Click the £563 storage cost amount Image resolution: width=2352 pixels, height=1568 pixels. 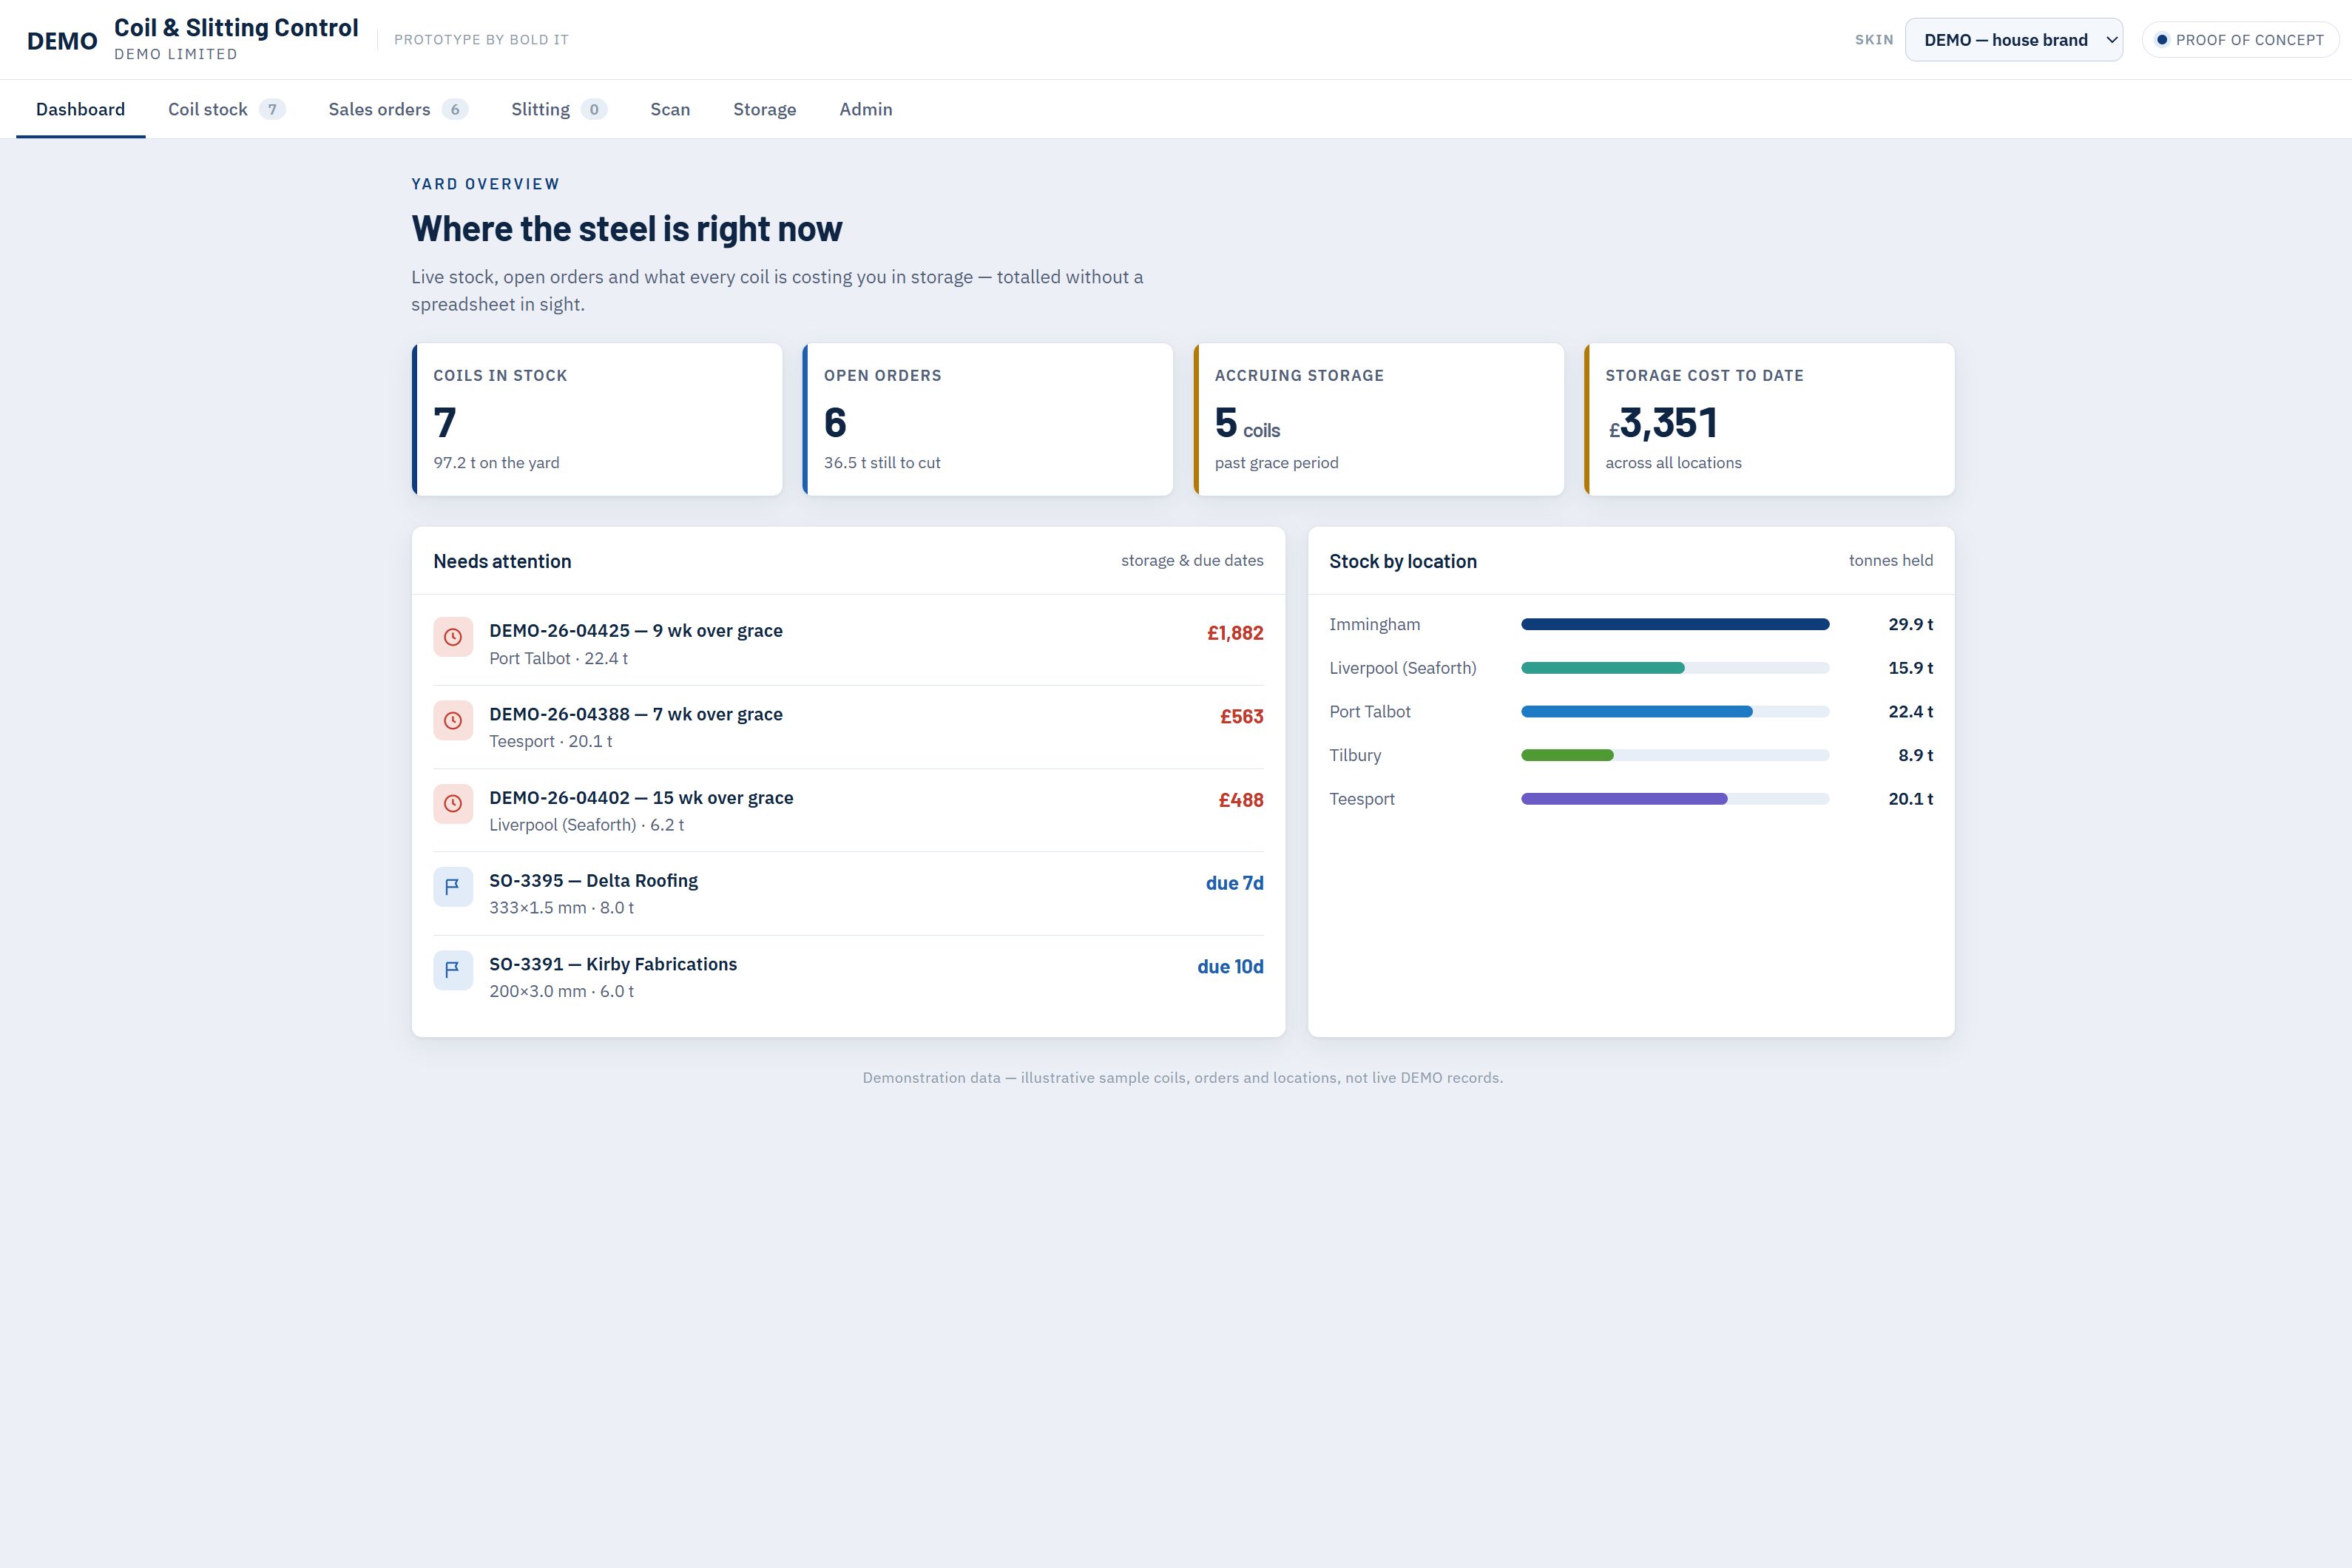(1242, 717)
